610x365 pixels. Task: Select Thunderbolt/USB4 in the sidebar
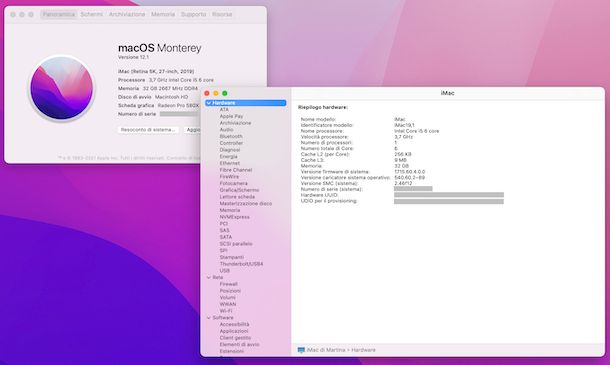click(241, 264)
